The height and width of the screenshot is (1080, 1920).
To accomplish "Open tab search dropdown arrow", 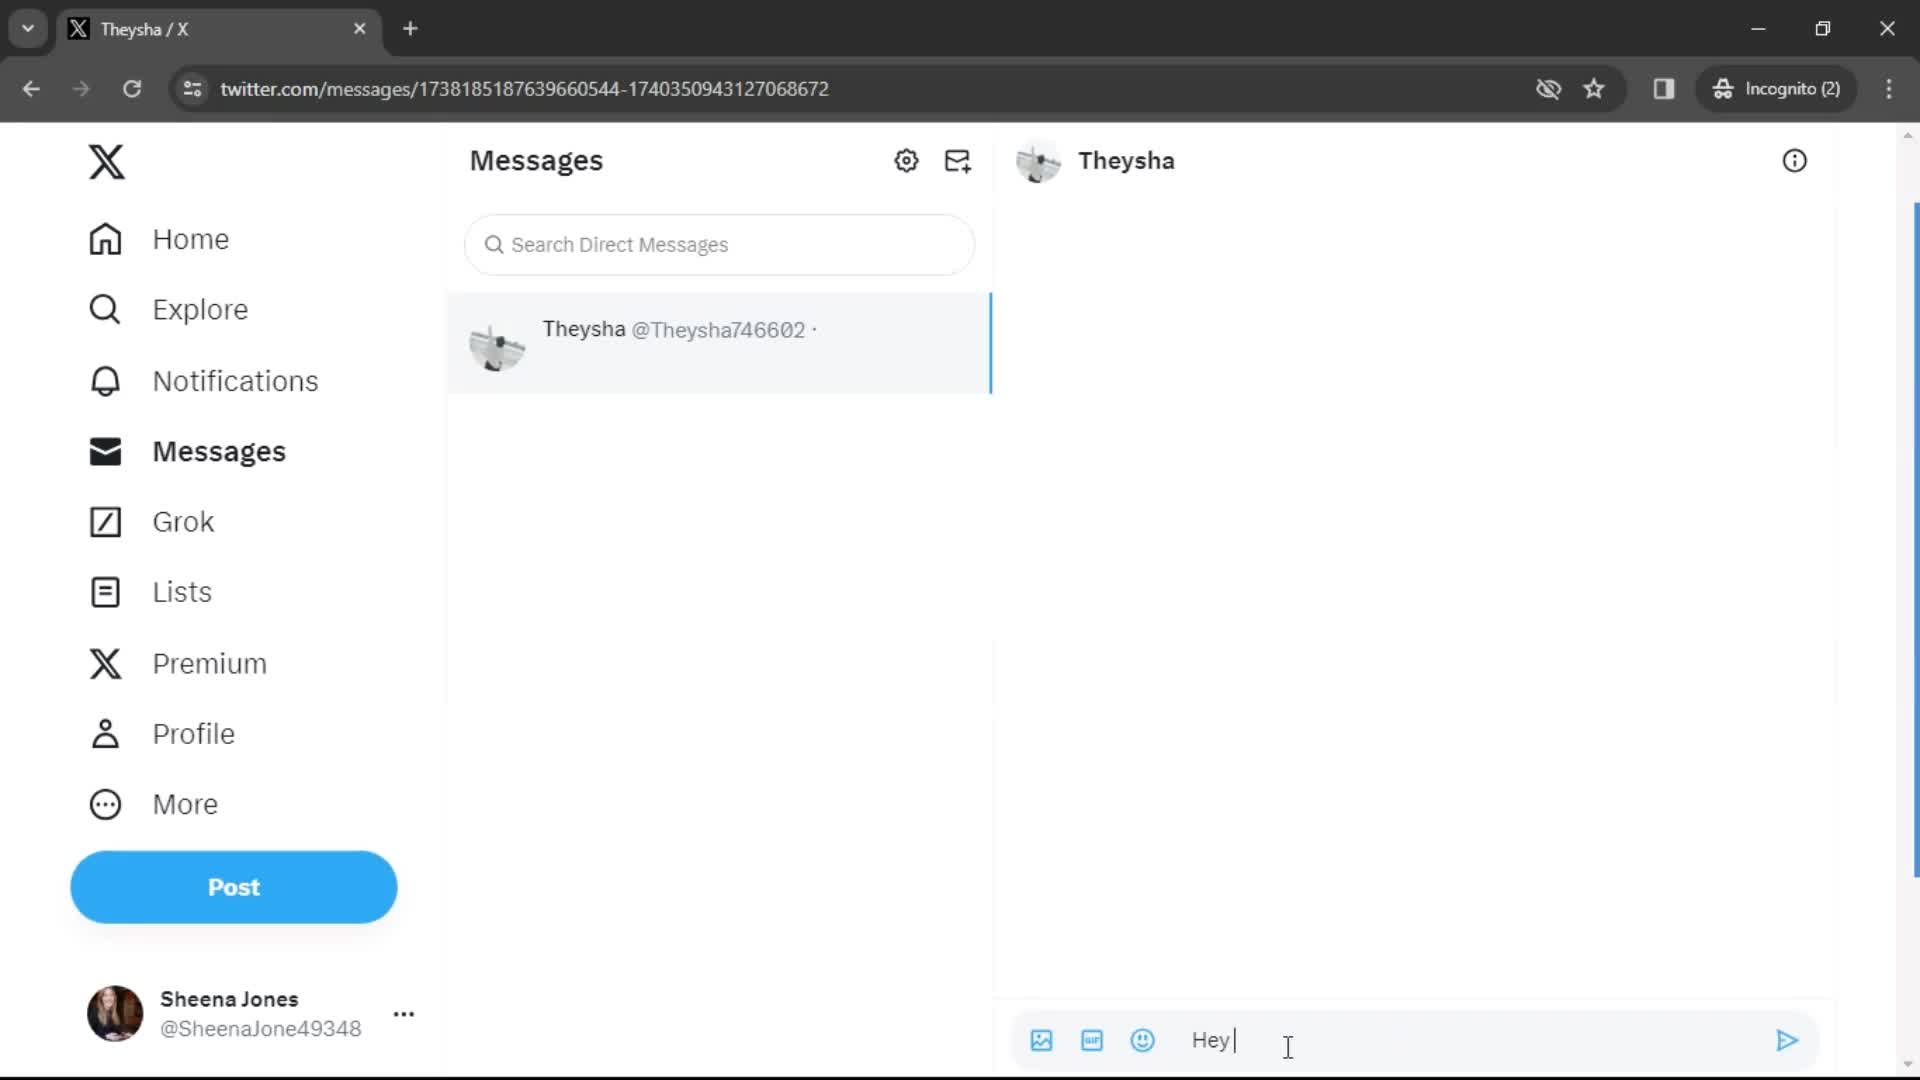I will pos(28,29).
